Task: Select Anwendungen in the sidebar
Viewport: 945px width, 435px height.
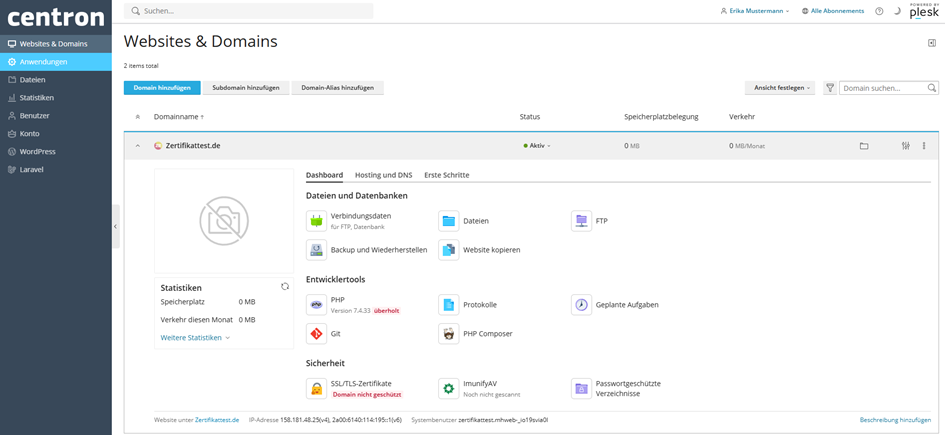Action: (44, 62)
